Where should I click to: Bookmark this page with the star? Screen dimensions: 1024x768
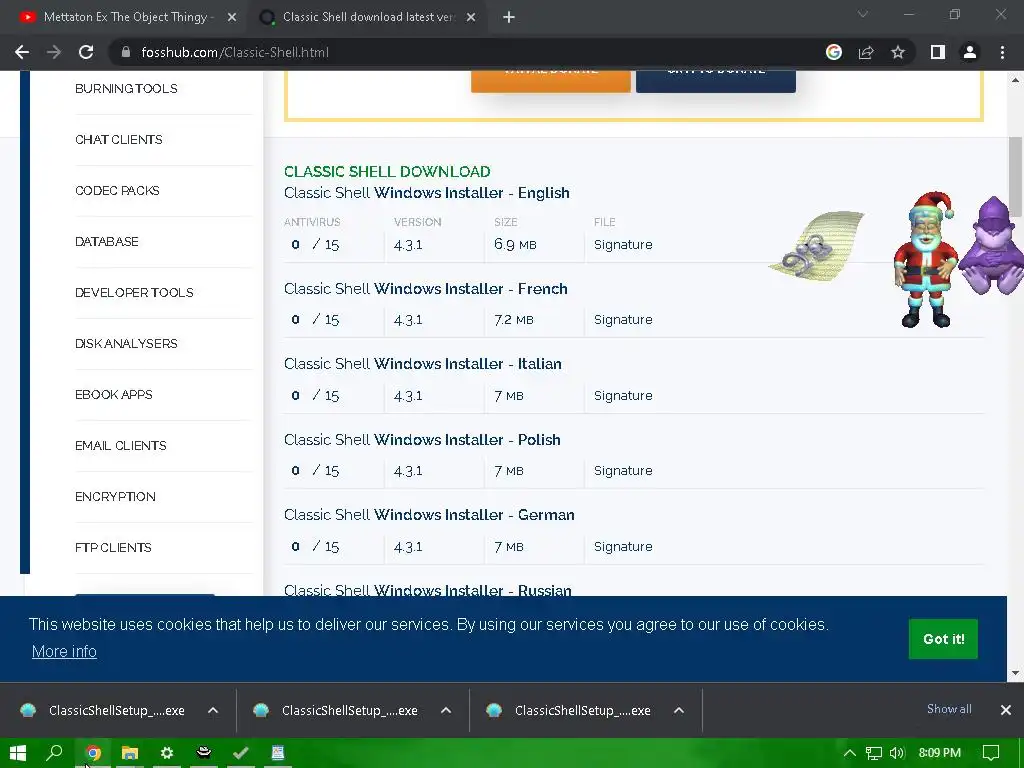(898, 52)
